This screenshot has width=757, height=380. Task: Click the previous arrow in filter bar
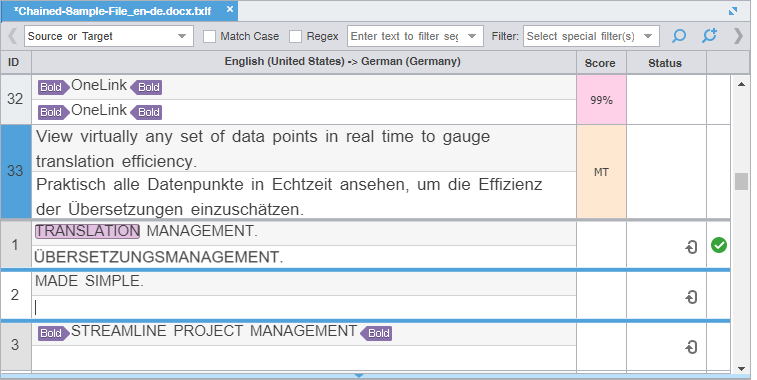[13, 36]
